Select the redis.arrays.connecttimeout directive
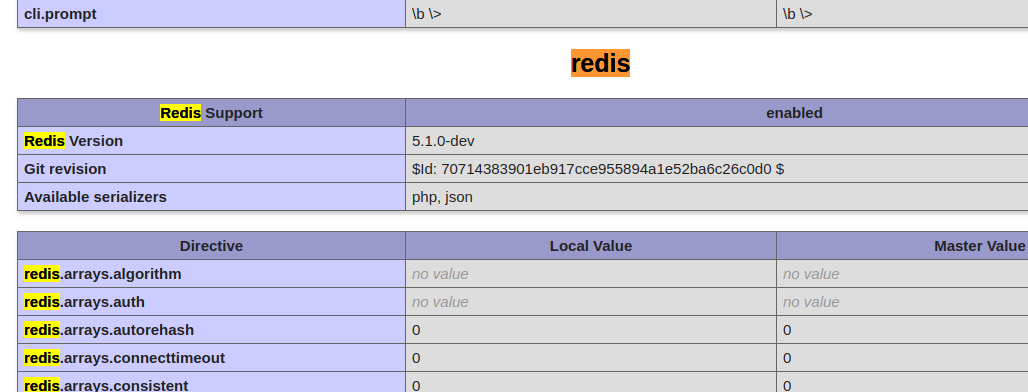The height and width of the screenshot is (392, 1028). (212, 358)
